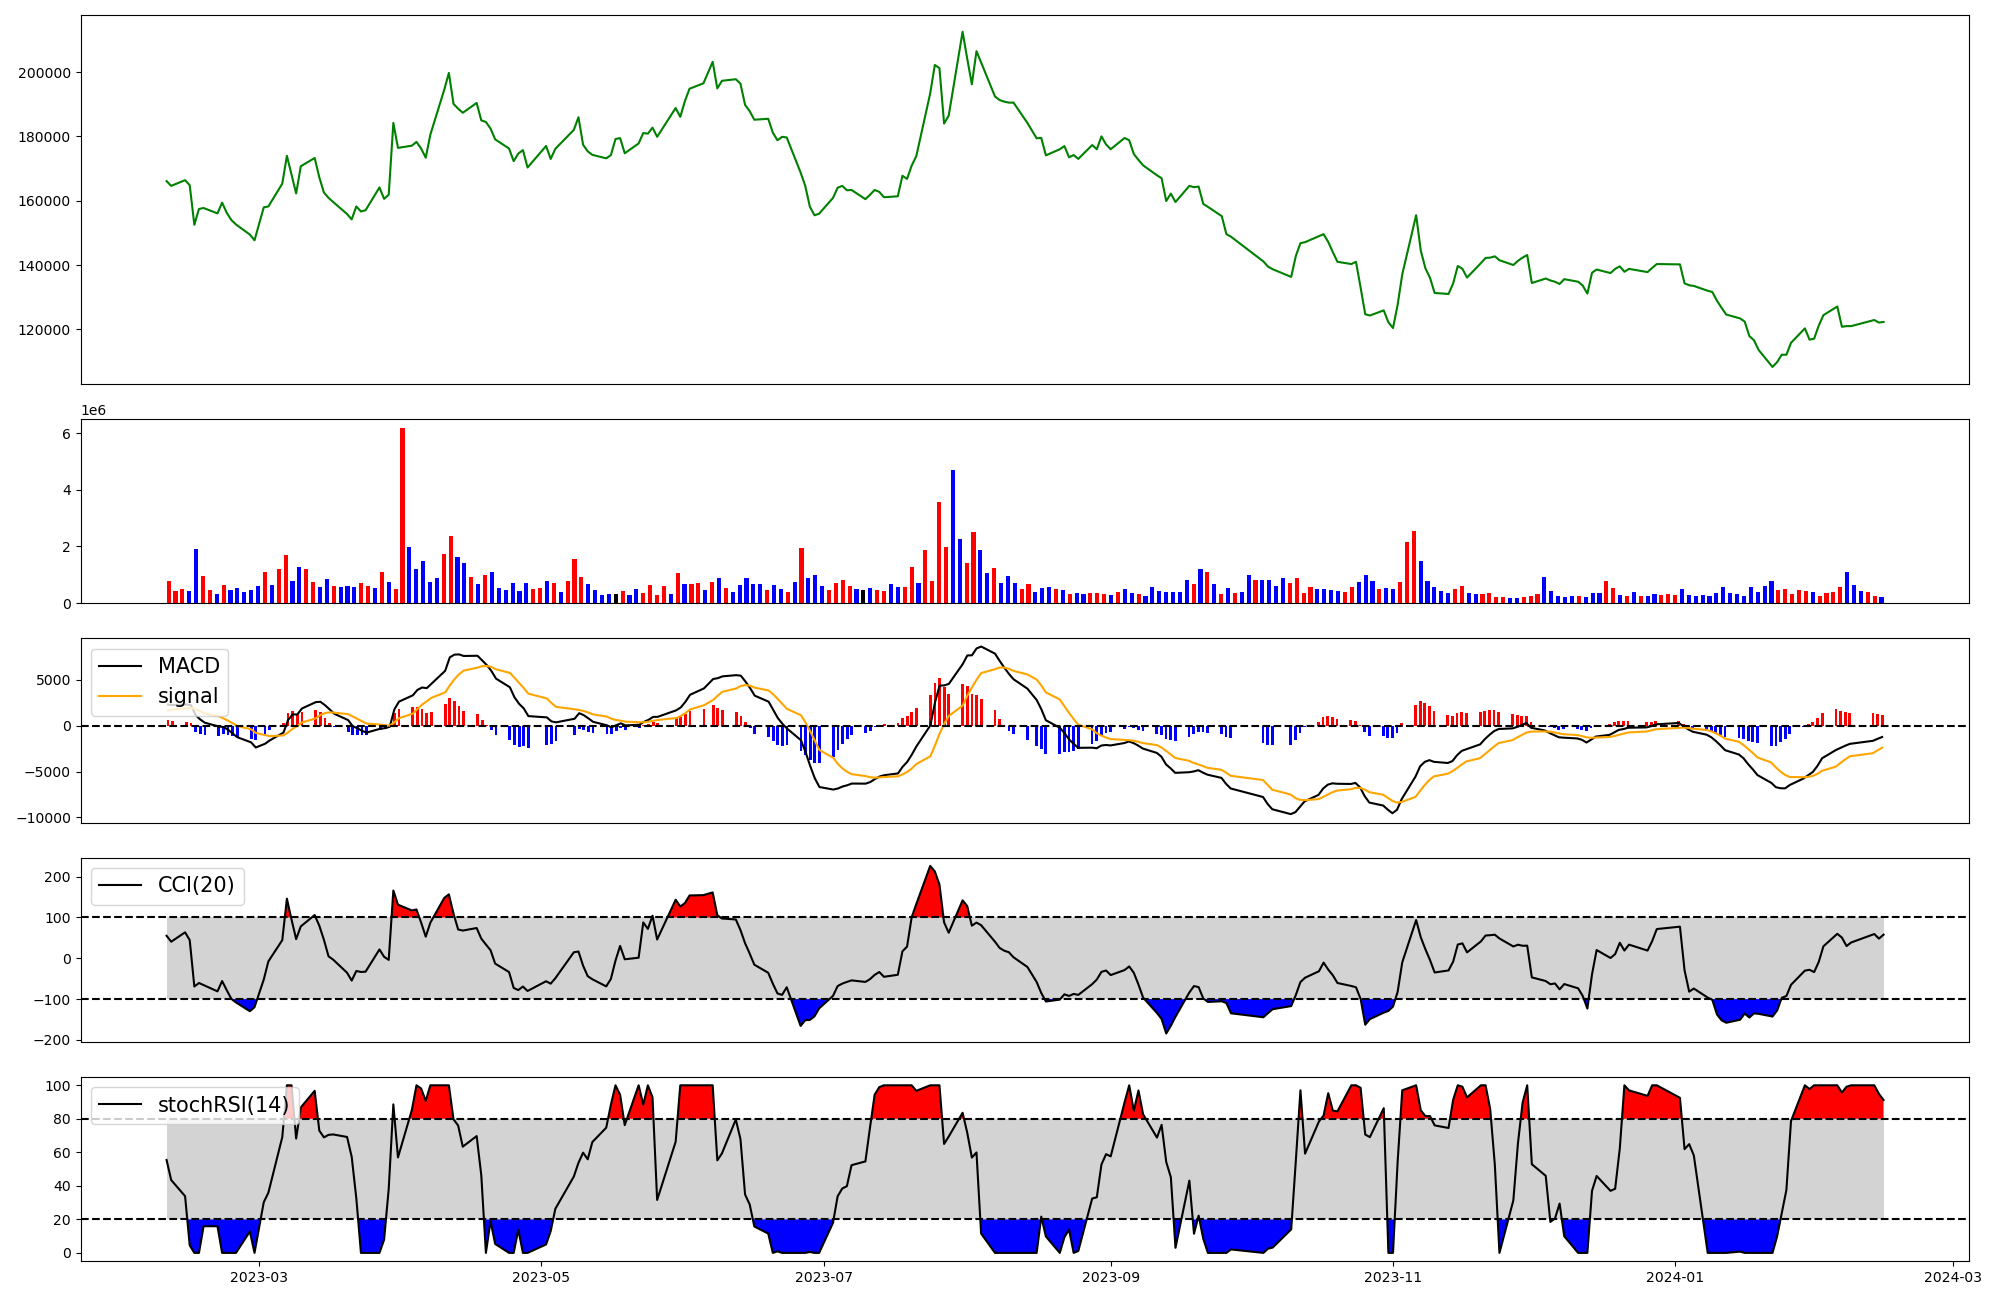Viewport: 2000px width, 1300px height.
Task: Click the black MACD line sample in legend
Action: (x=122, y=667)
